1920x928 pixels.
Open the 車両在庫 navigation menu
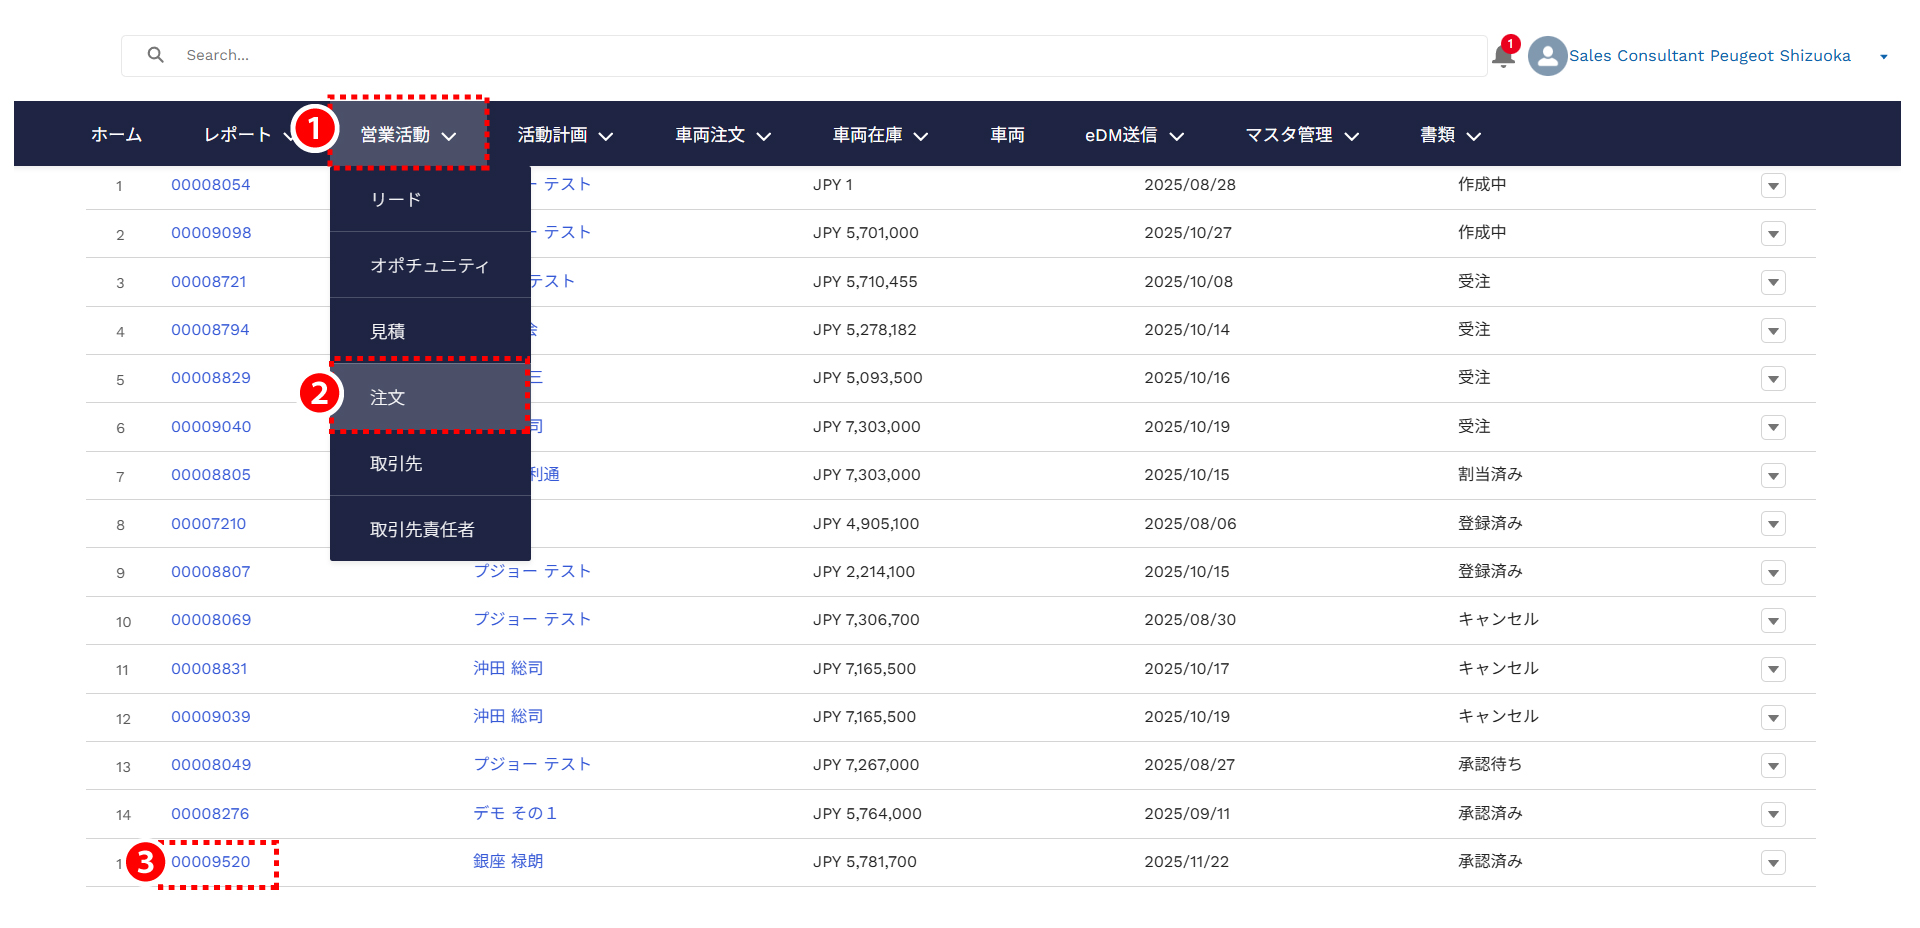tap(880, 135)
